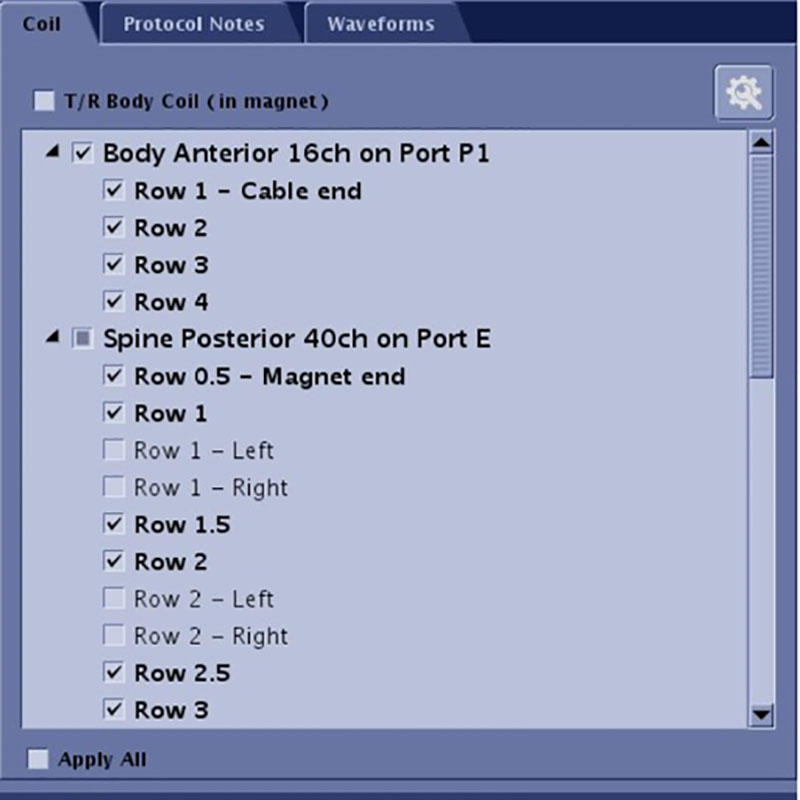Collapse the Body Anterior 16ch tree node
Viewport: 800px width, 800px height.
51,154
